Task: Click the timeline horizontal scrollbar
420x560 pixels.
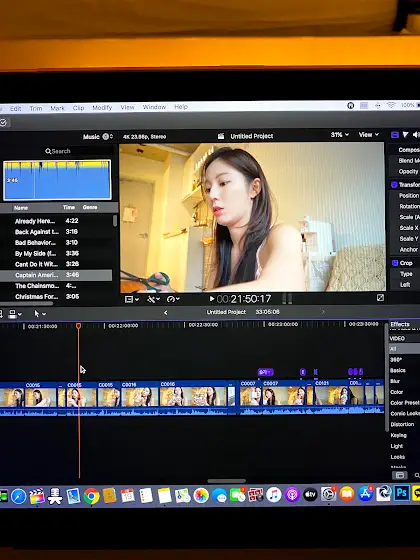Action: [x=226, y=481]
